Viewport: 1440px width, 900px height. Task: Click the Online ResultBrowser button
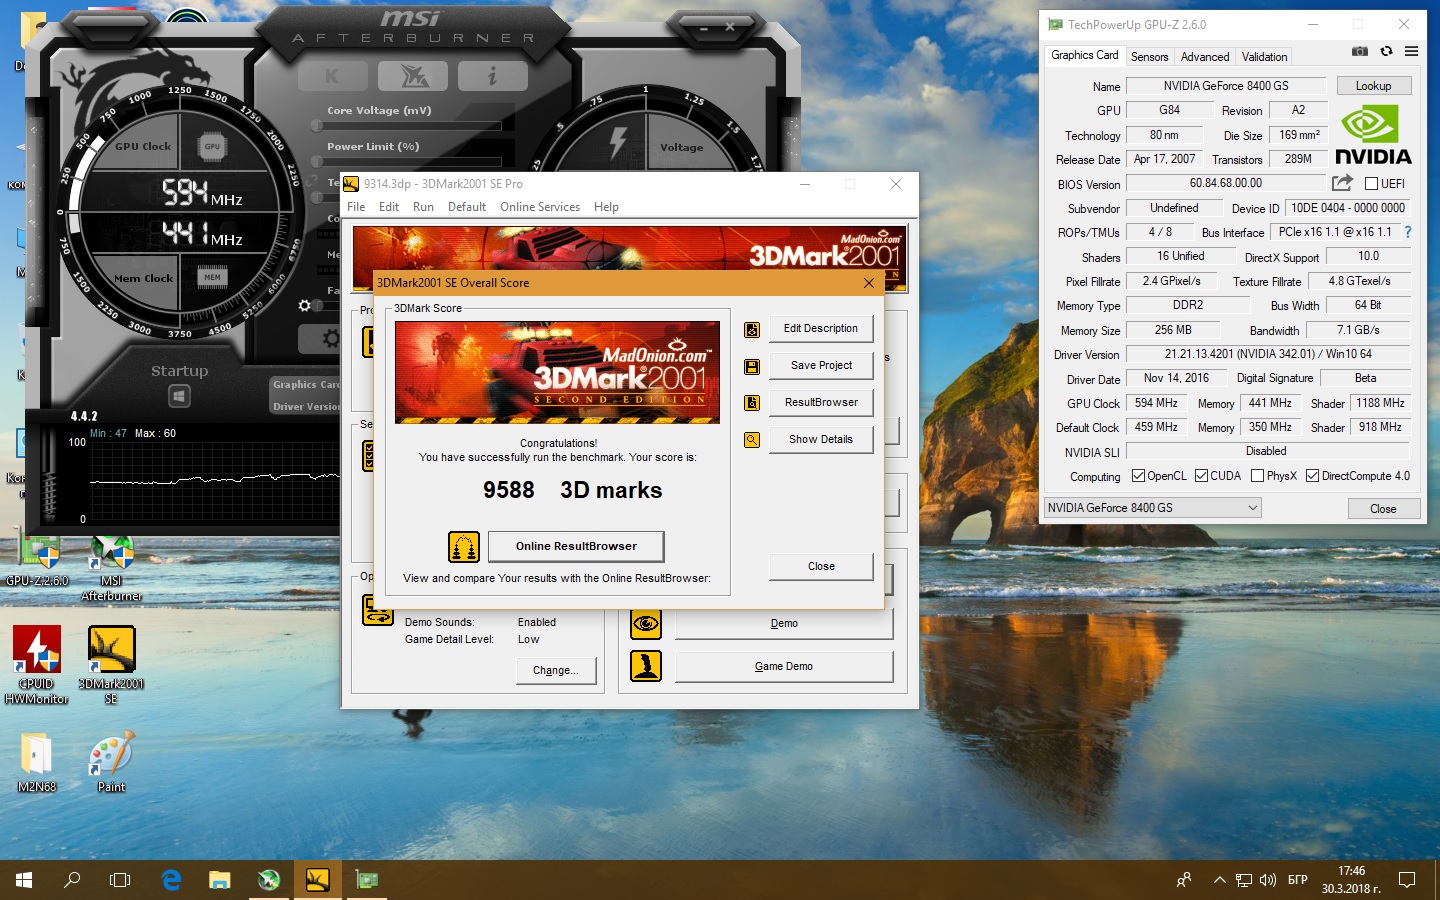point(576,546)
